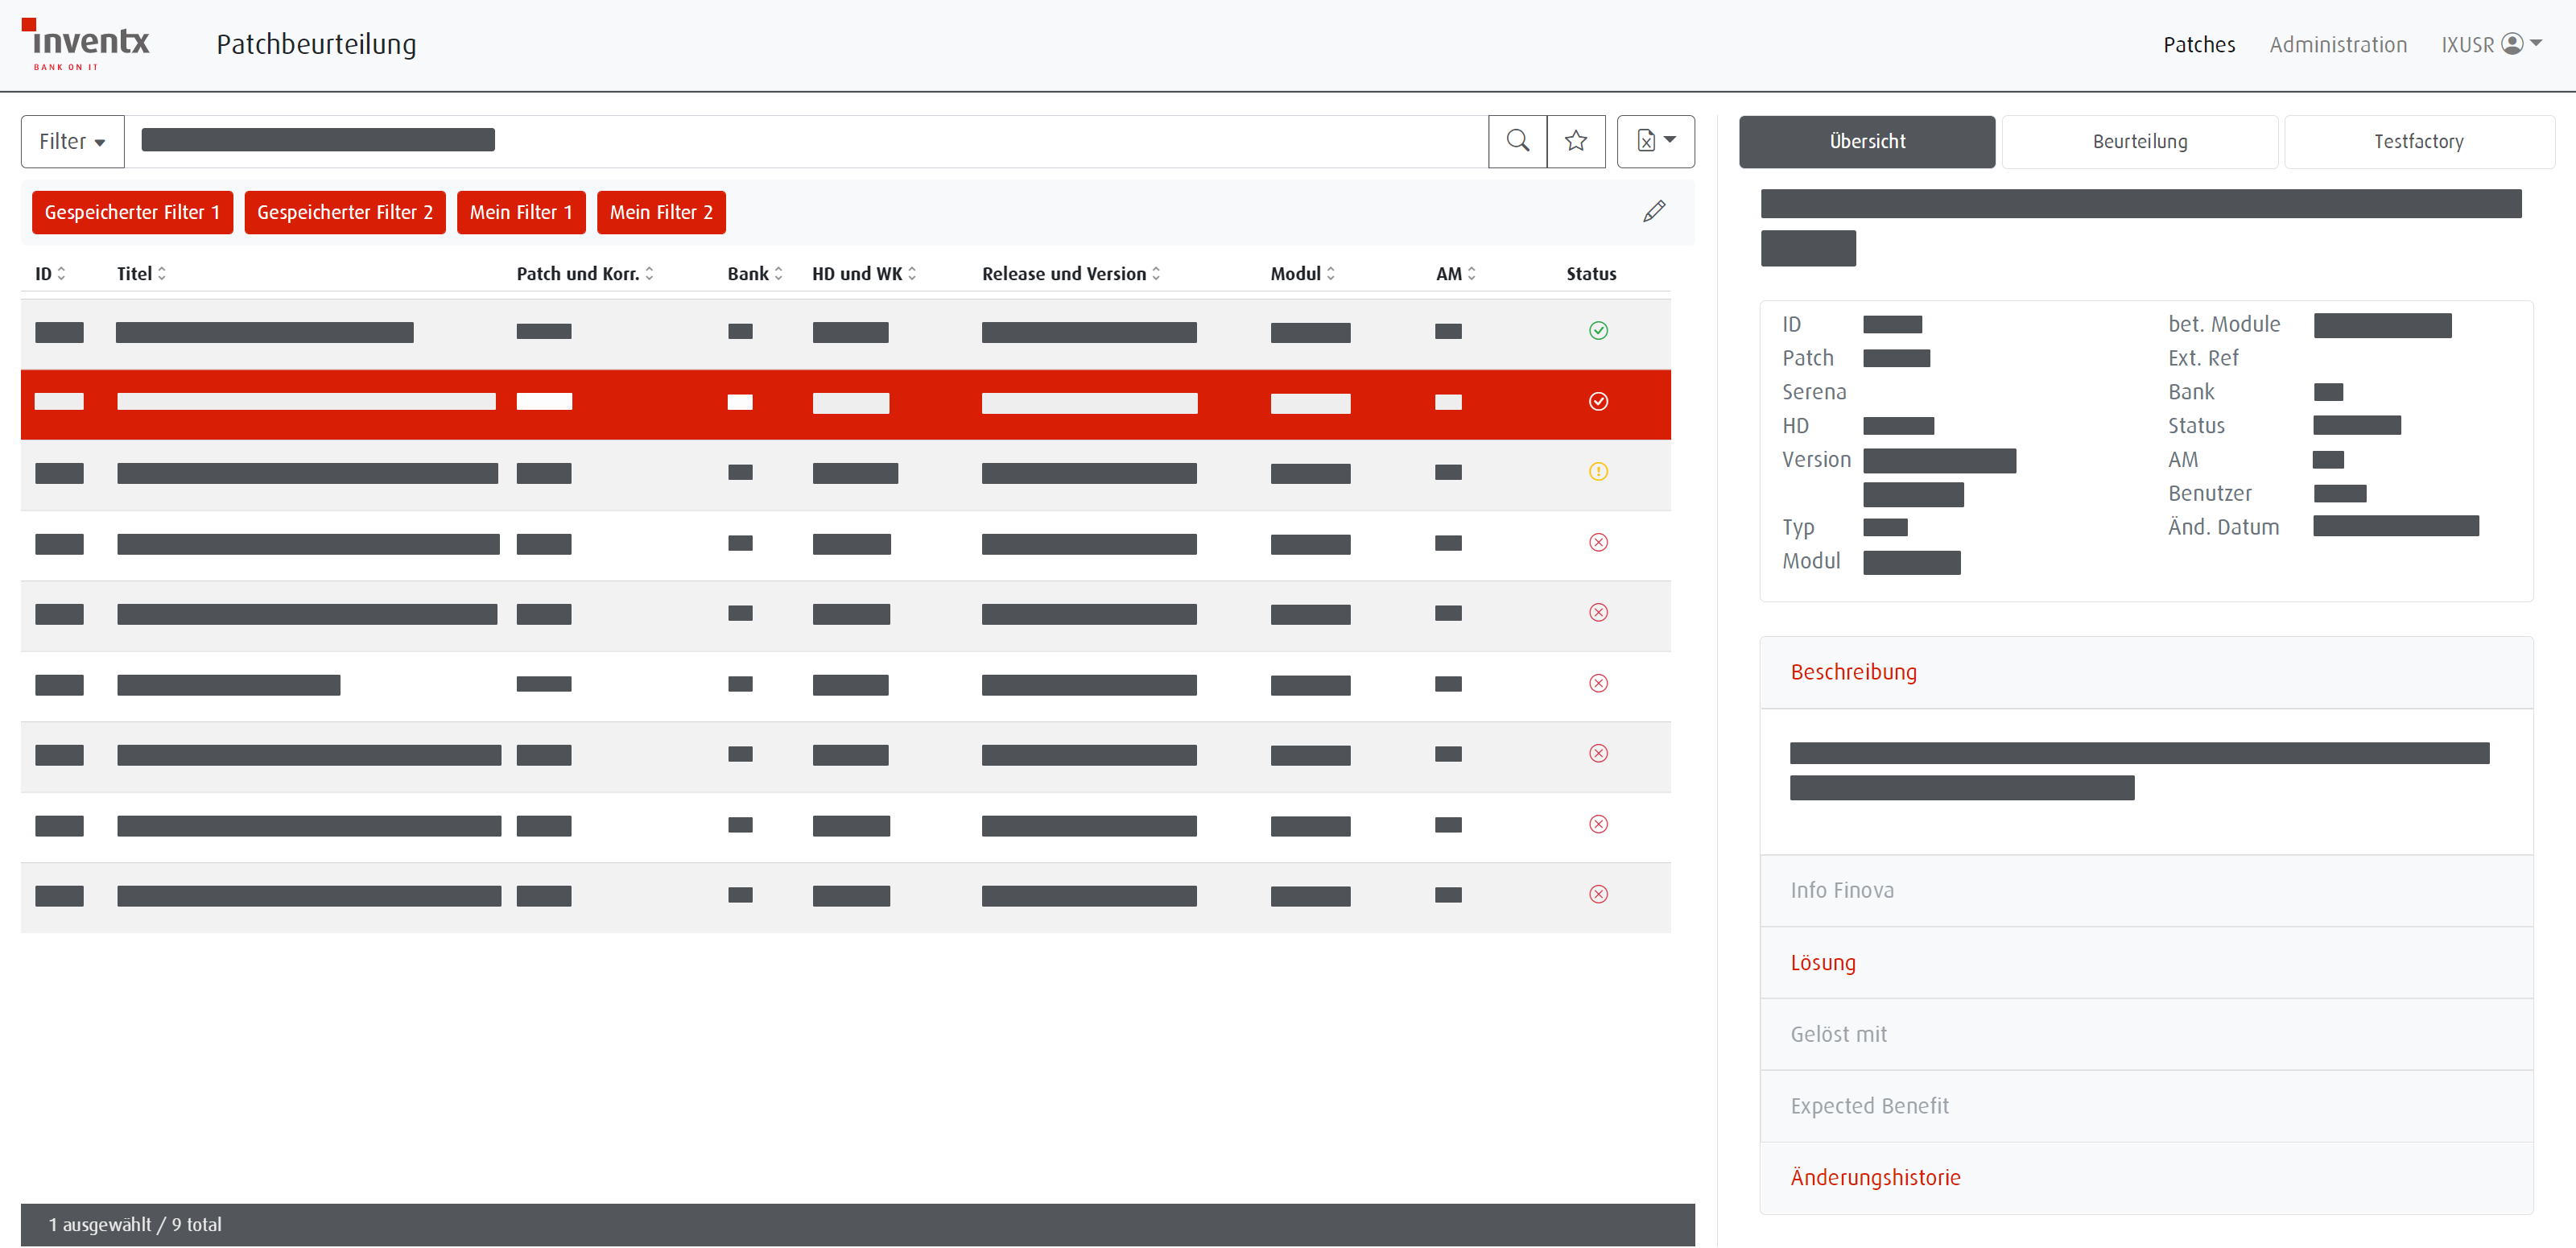Apply Gespeicherter Filter 1
This screenshot has width=2576, height=1248.
coord(132,213)
